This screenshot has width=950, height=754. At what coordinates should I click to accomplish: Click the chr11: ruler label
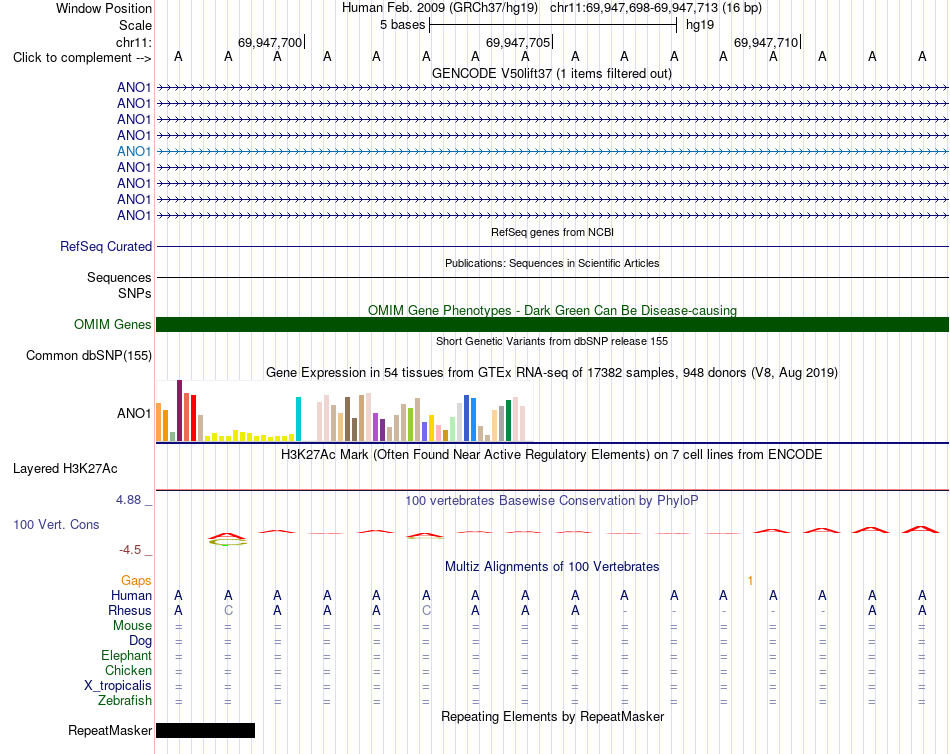point(133,42)
